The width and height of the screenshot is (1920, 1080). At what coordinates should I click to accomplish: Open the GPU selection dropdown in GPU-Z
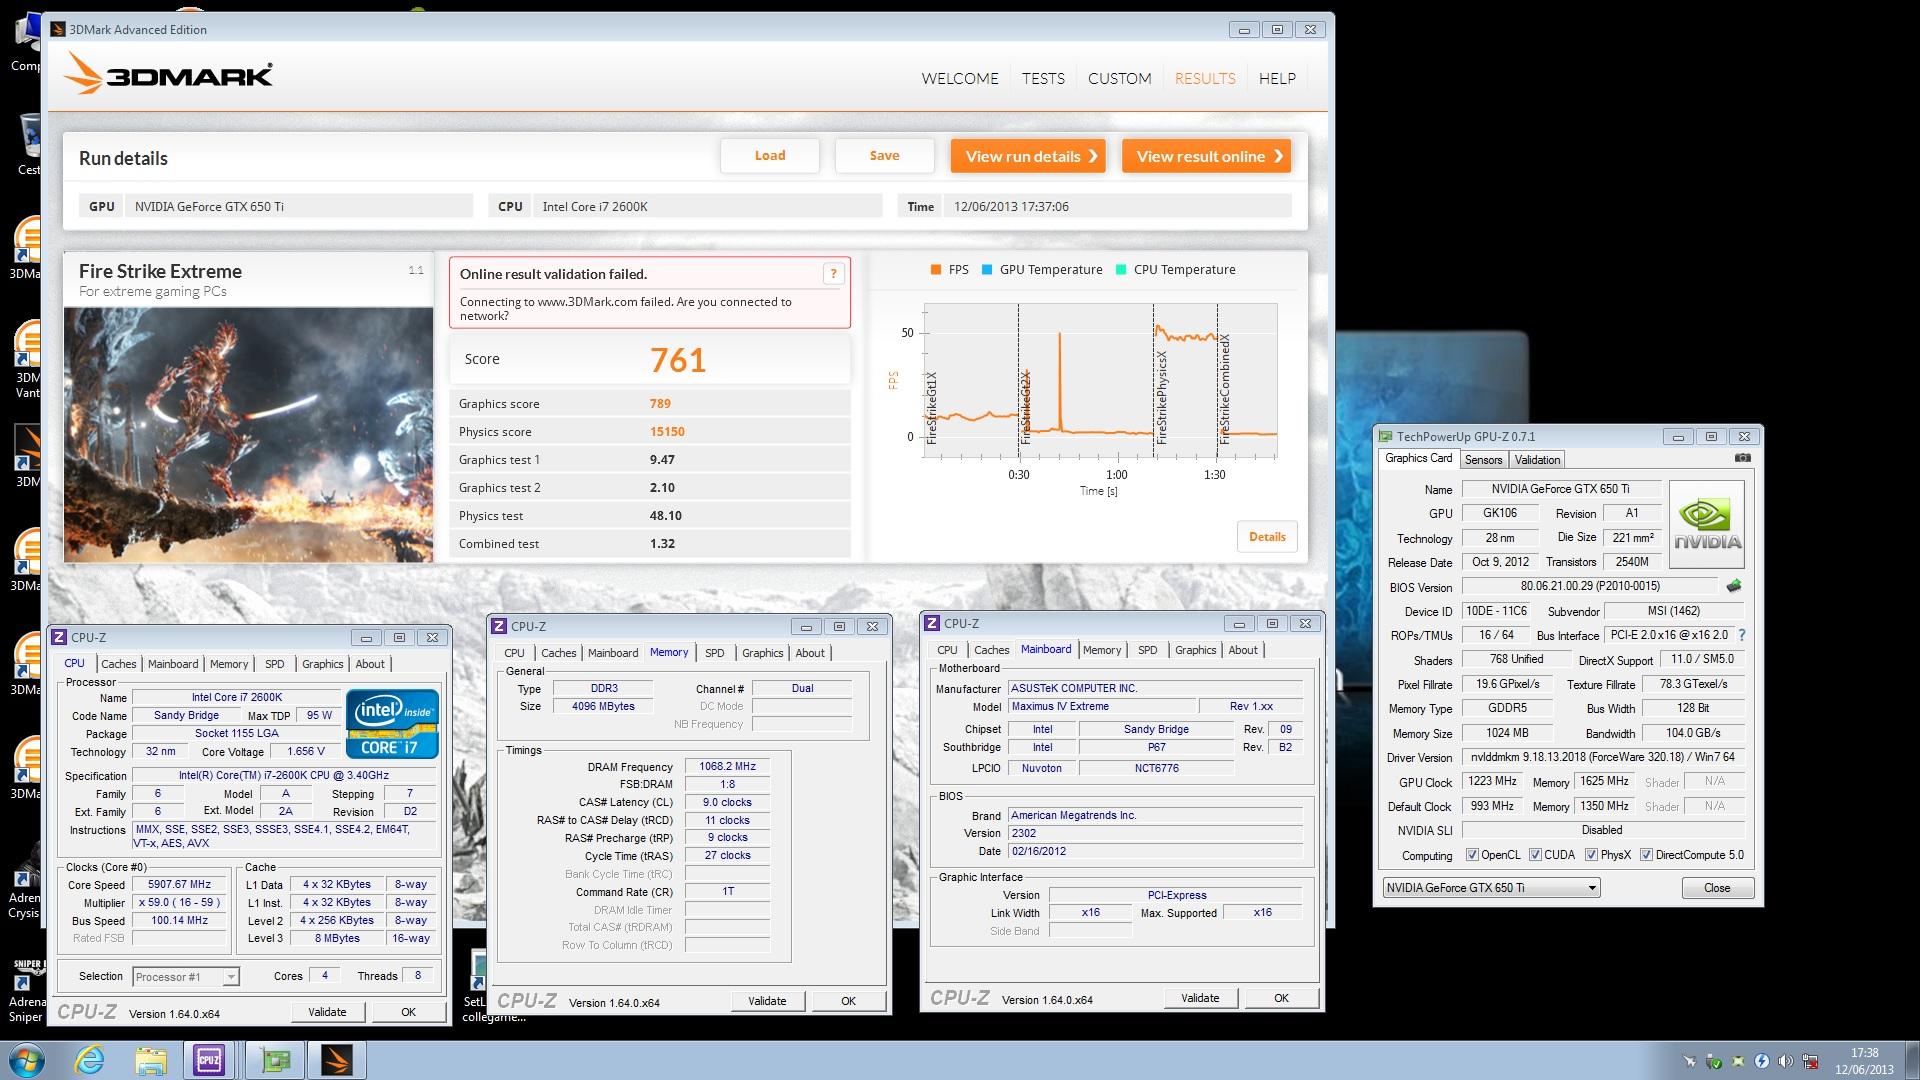tap(1491, 888)
